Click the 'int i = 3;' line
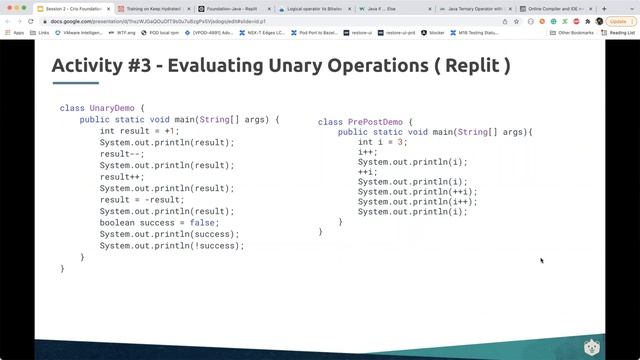Image resolution: width=640 pixels, height=360 pixels. tap(382, 142)
